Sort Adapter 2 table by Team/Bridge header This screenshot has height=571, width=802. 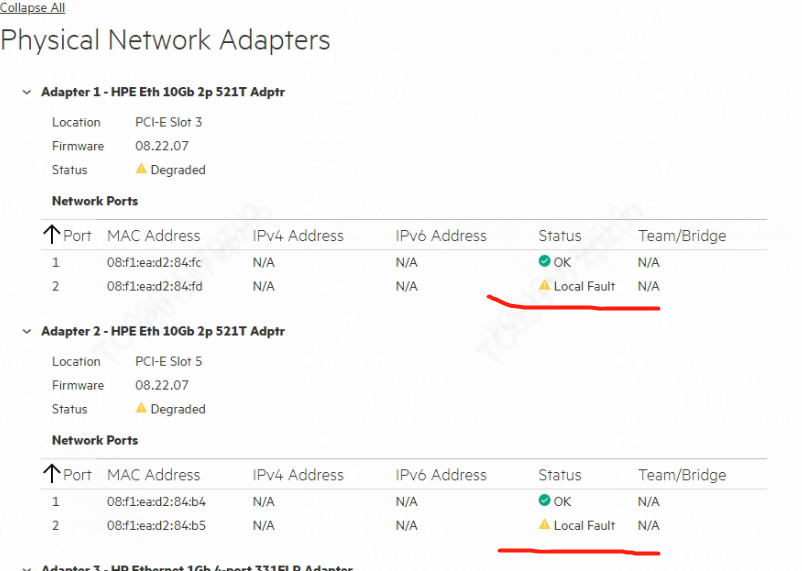pos(682,475)
